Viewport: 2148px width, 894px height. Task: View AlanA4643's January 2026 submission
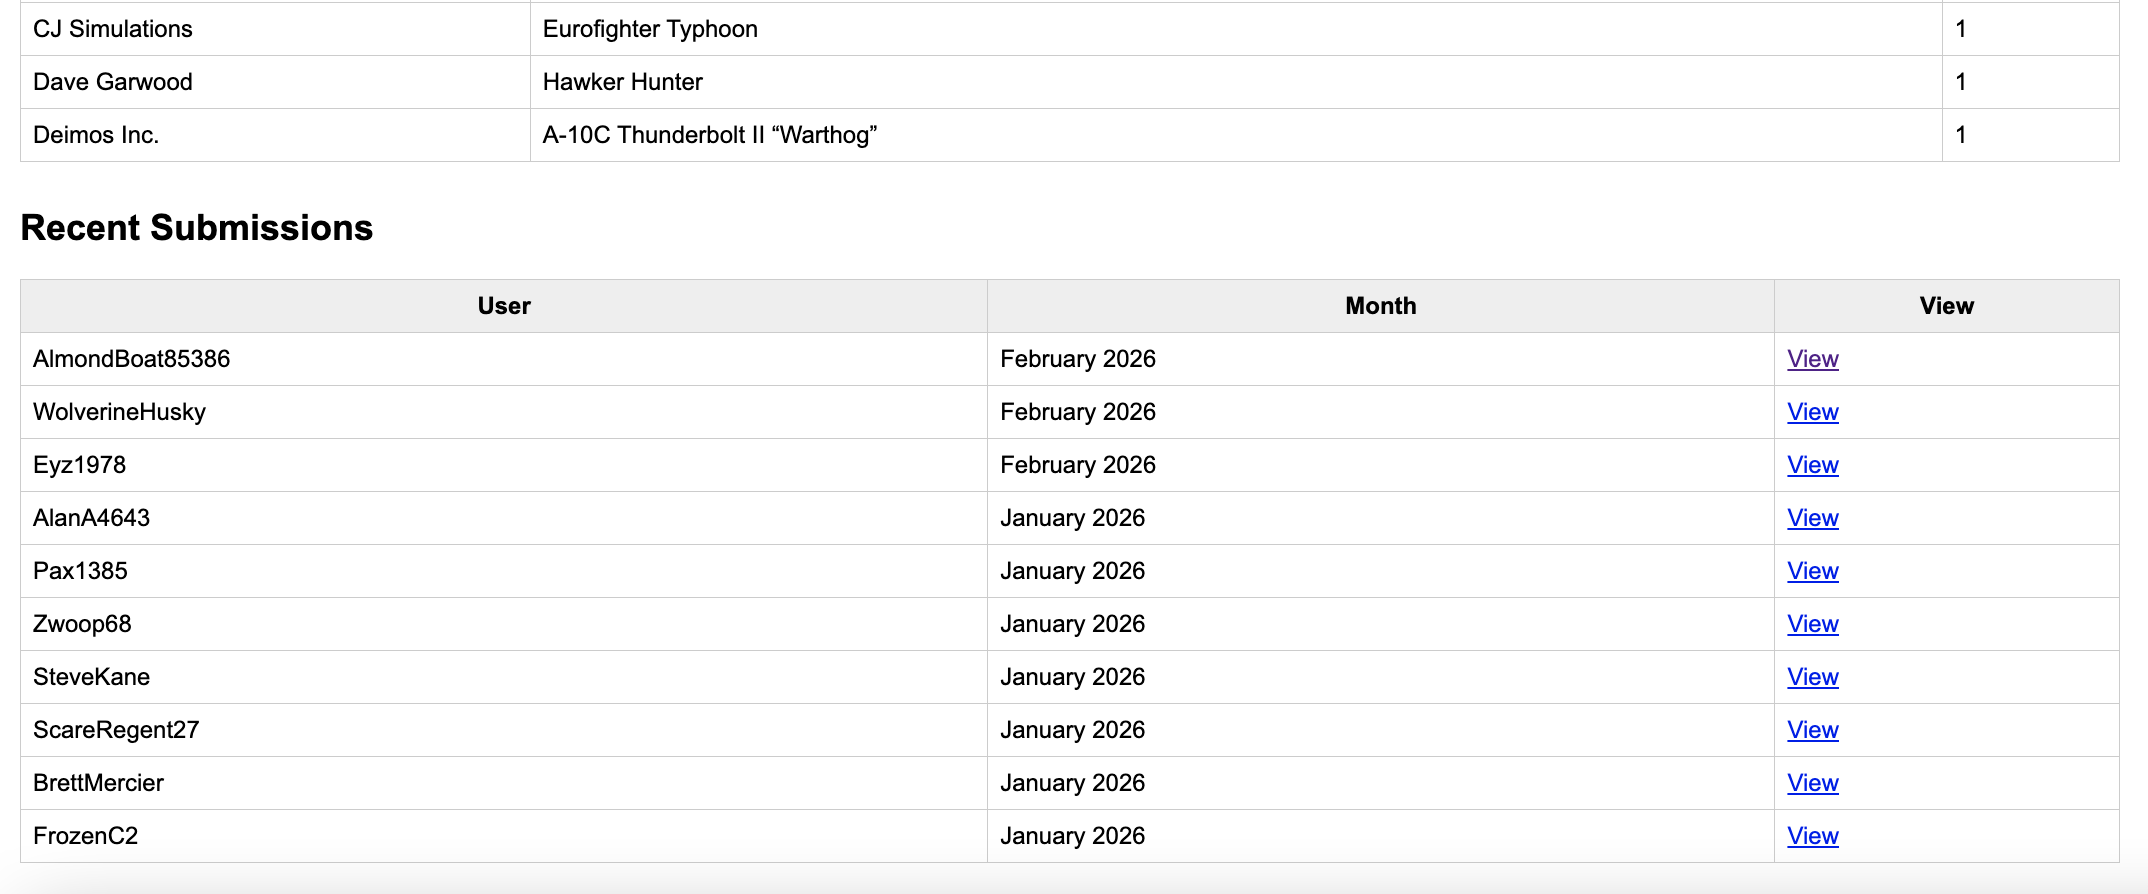click(x=1812, y=518)
